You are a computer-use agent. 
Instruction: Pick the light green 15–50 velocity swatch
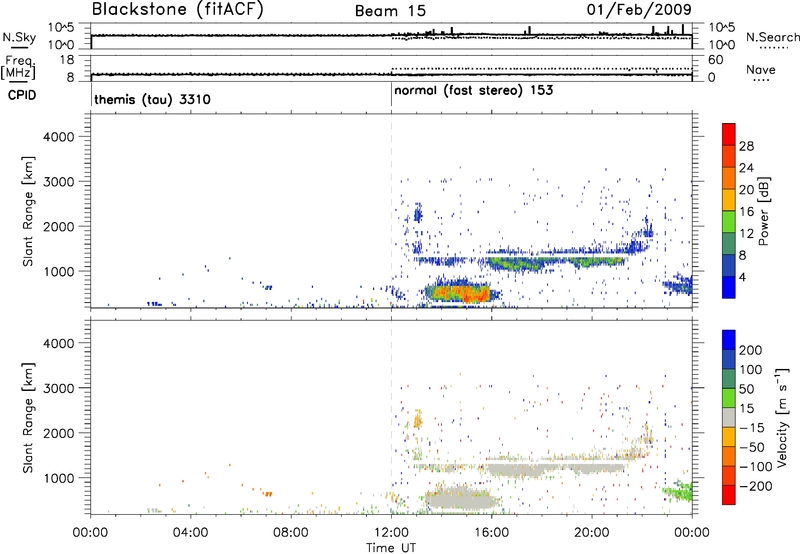click(729, 398)
